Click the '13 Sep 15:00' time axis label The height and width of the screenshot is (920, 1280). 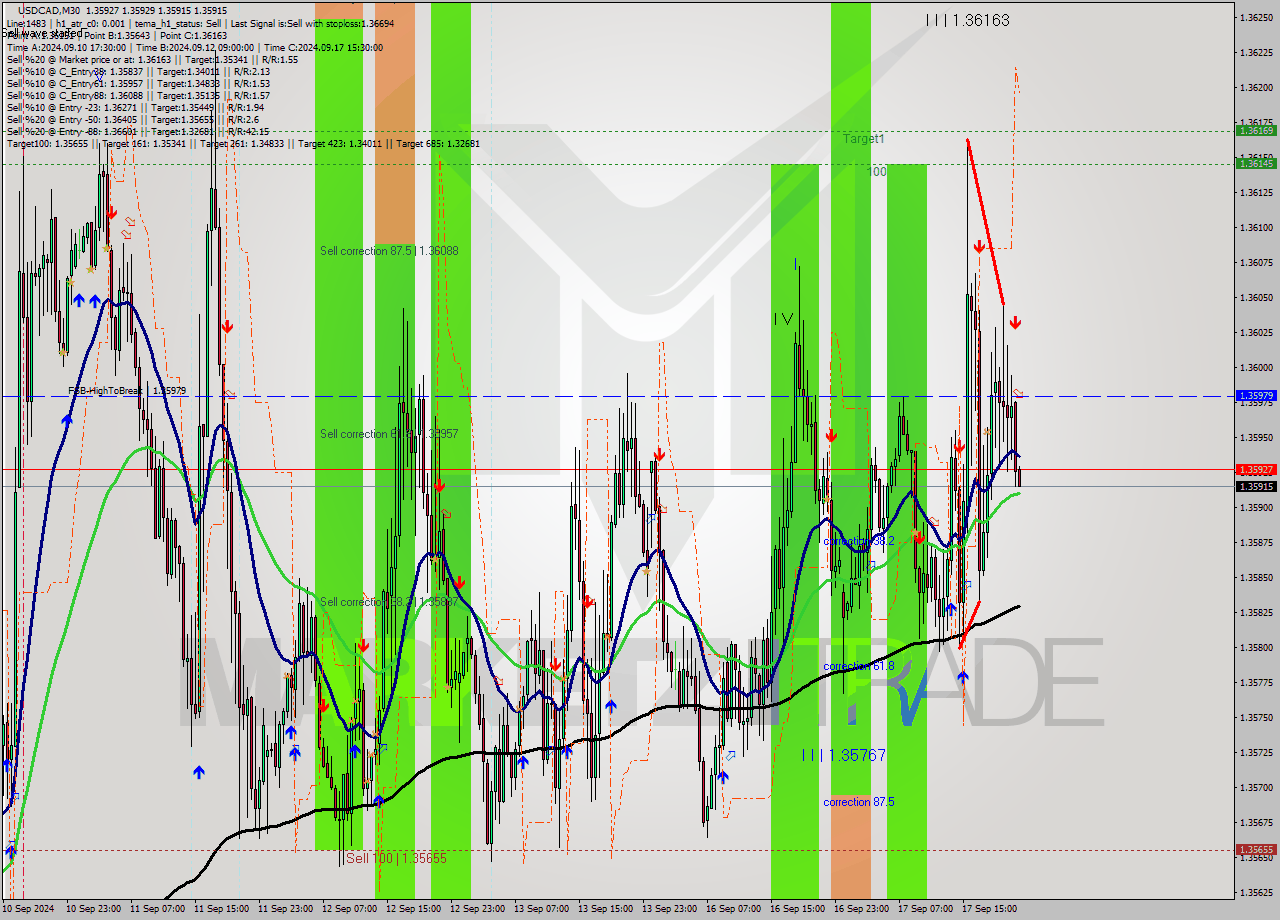(x=605, y=909)
